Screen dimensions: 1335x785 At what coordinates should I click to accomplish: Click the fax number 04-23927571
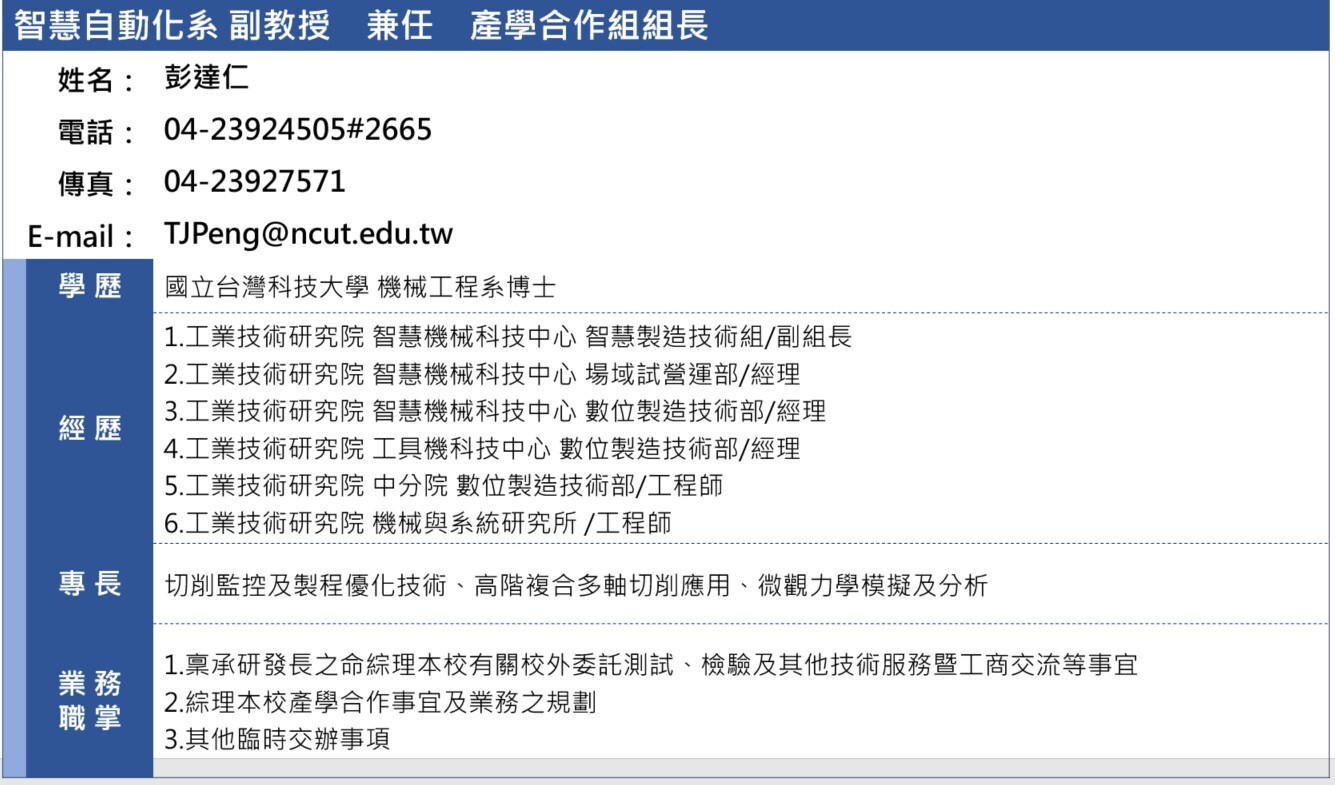[255, 182]
